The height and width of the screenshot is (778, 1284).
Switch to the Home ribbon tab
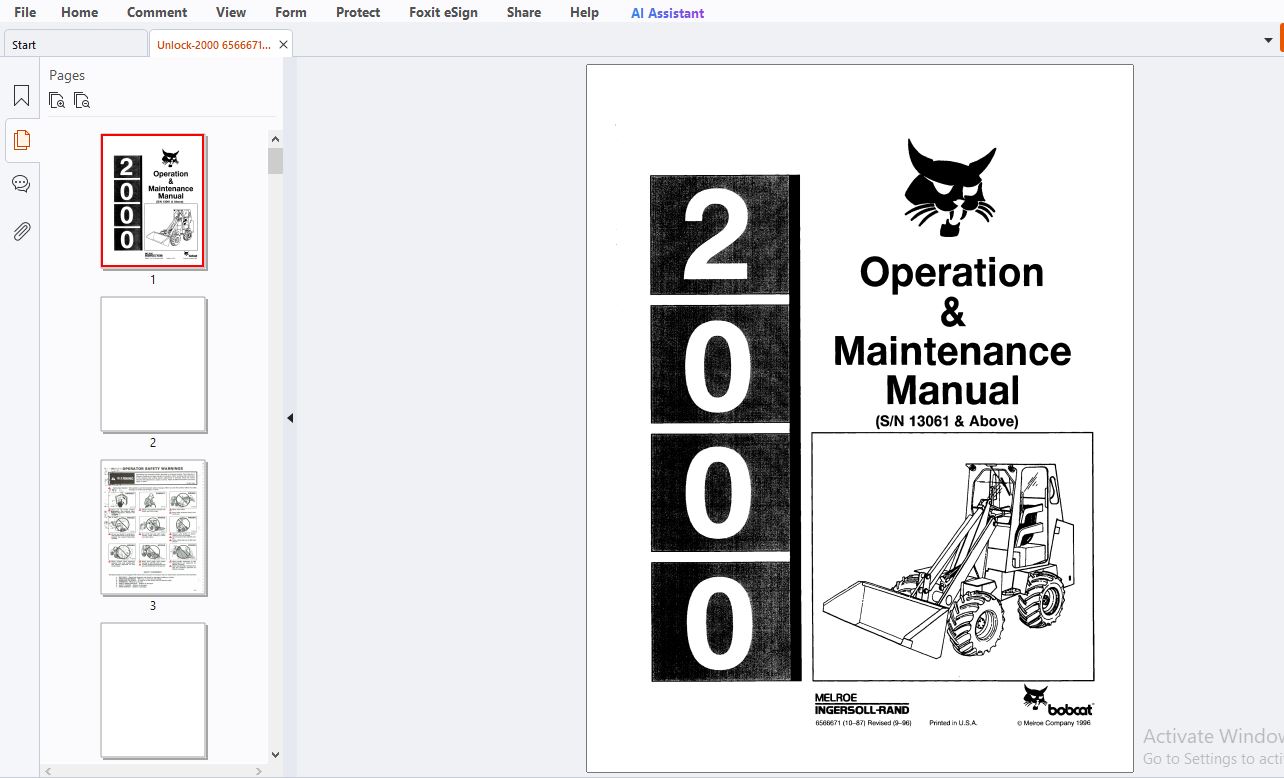pyautogui.click(x=80, y=12)
